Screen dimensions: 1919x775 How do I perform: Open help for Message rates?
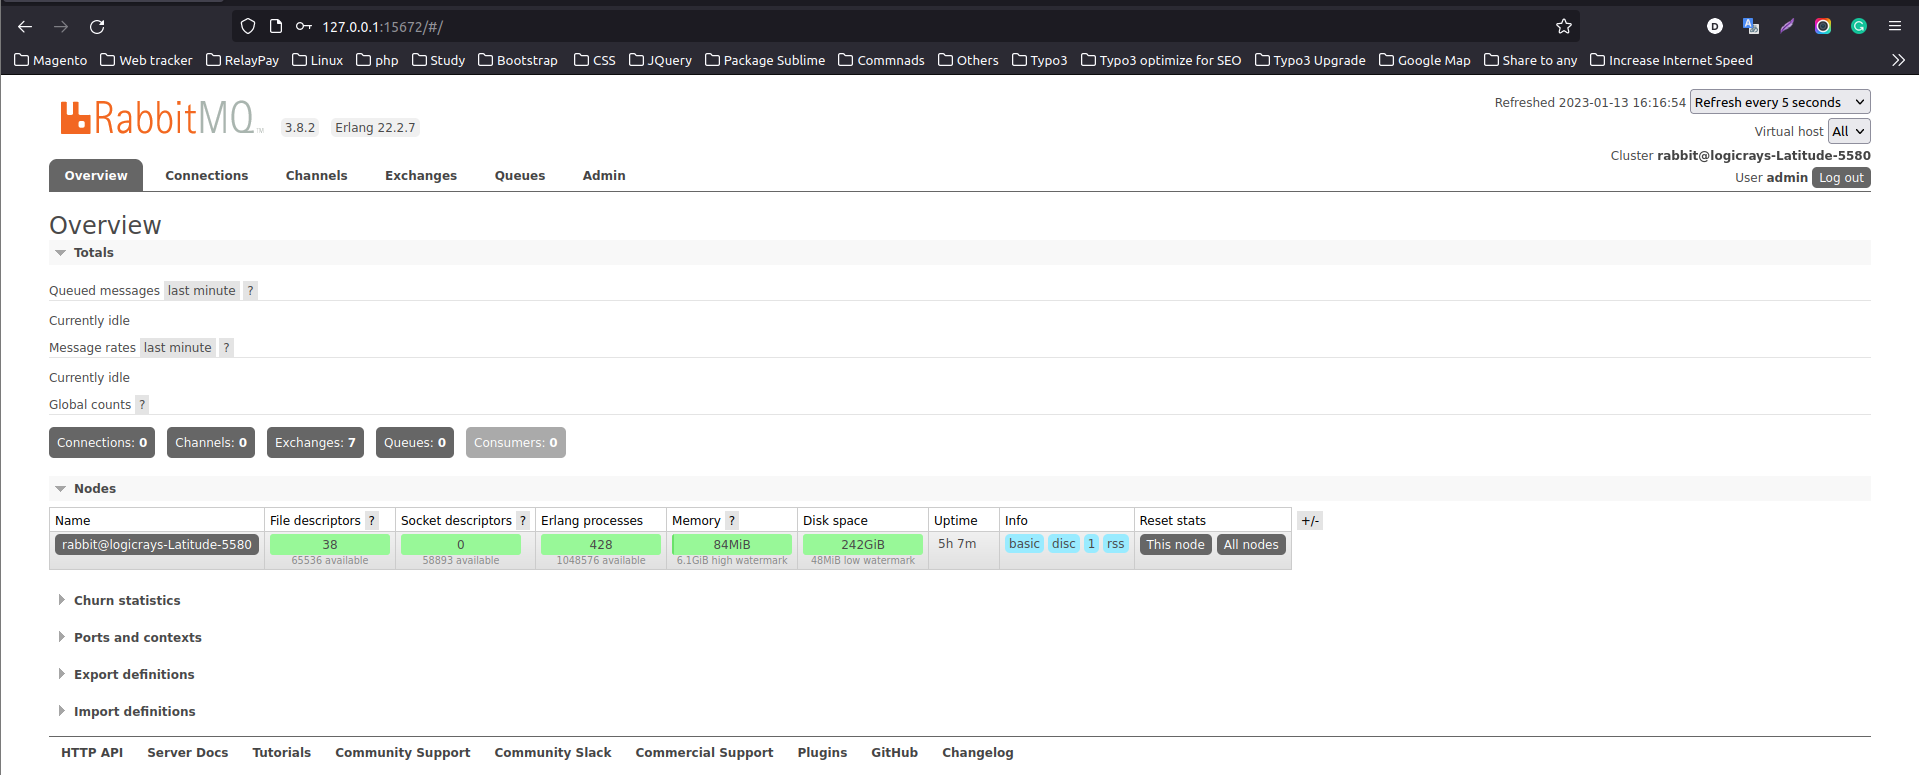[x=226, y=348]
